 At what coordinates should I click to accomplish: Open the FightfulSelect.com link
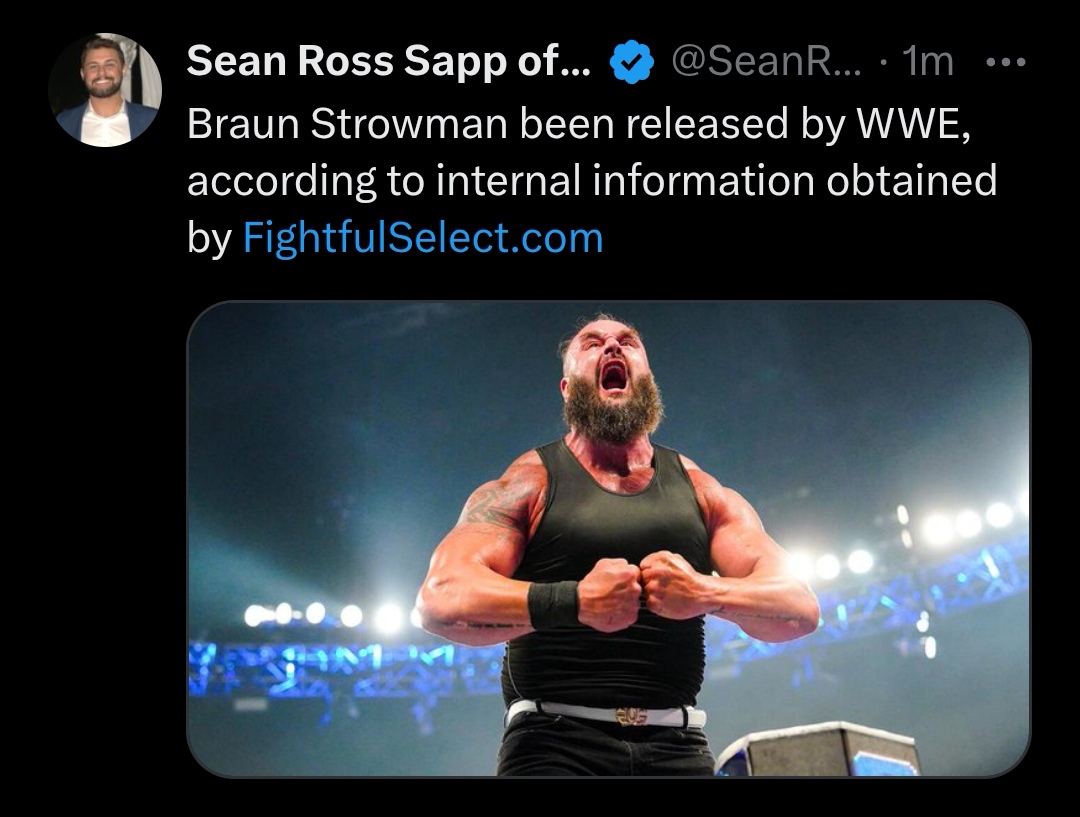click(423, 238)
